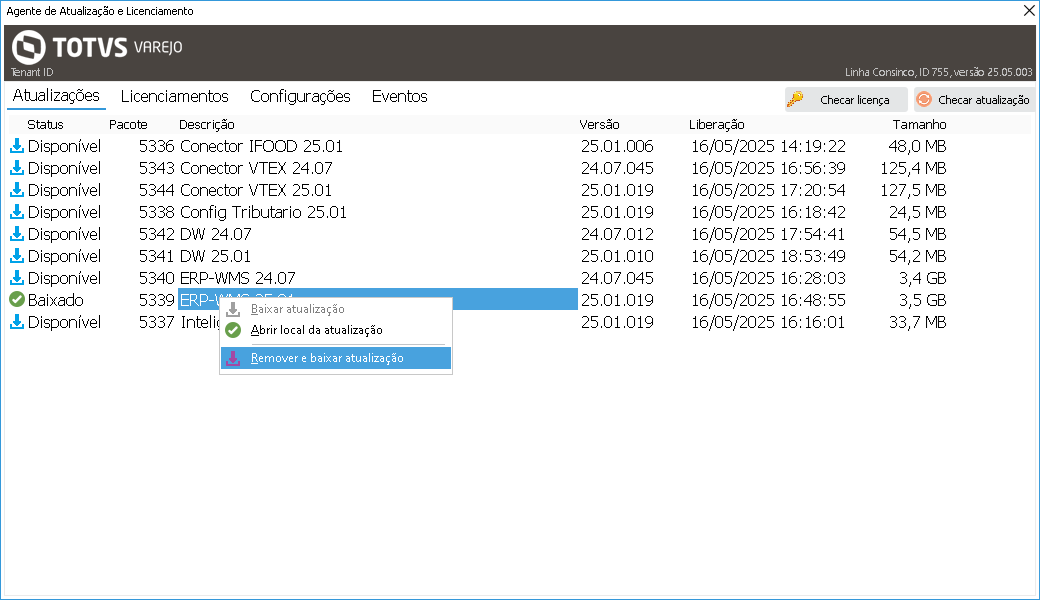This screenshot has width=1040, height=600.
Task: Open the Configurações tab
Action: click(300, 97)
